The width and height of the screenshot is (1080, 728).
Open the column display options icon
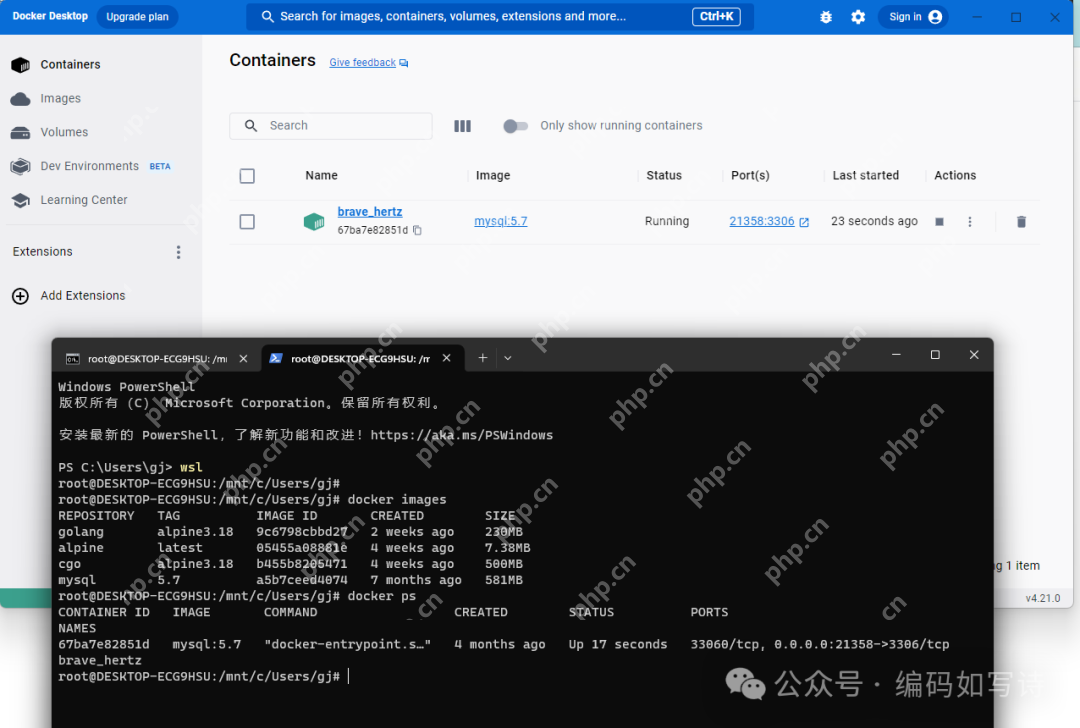pyautogui.click(x=463, y=126)
